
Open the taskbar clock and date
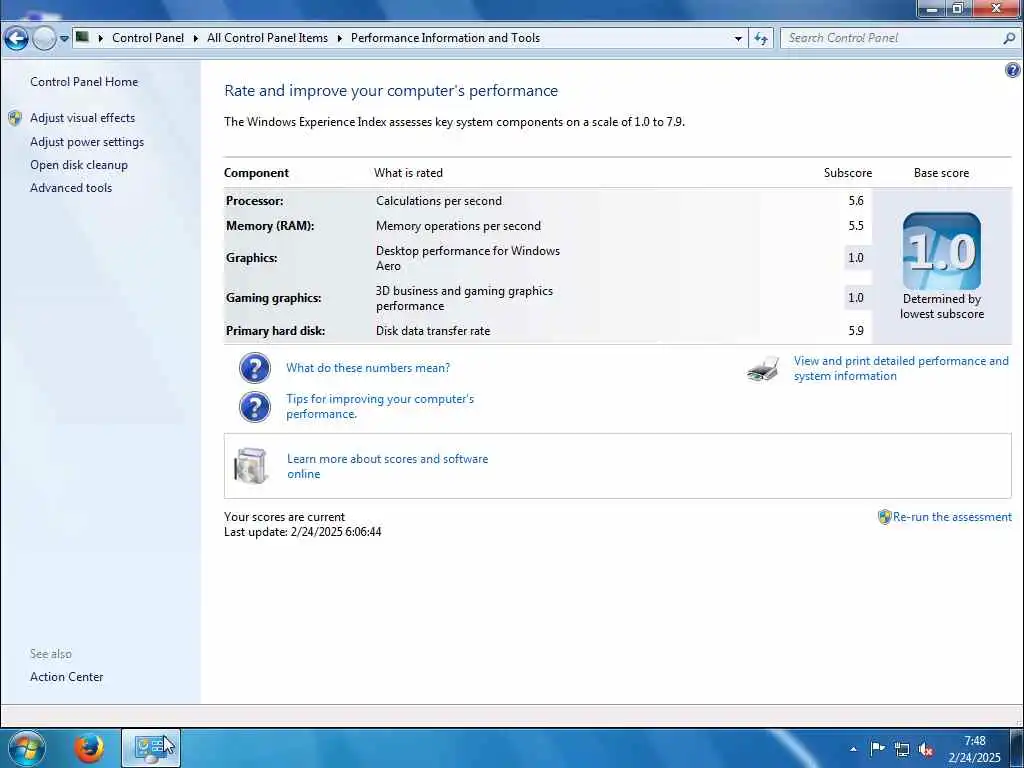(974, 749)
